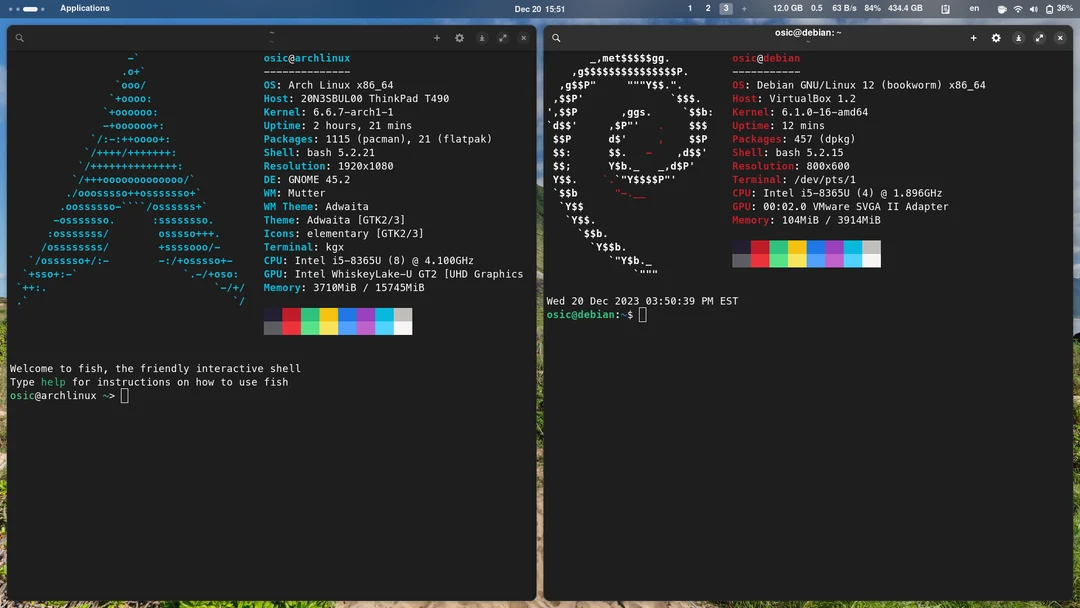
Task: Open search in the debian terminal
Action: click(x=556, y=37)
